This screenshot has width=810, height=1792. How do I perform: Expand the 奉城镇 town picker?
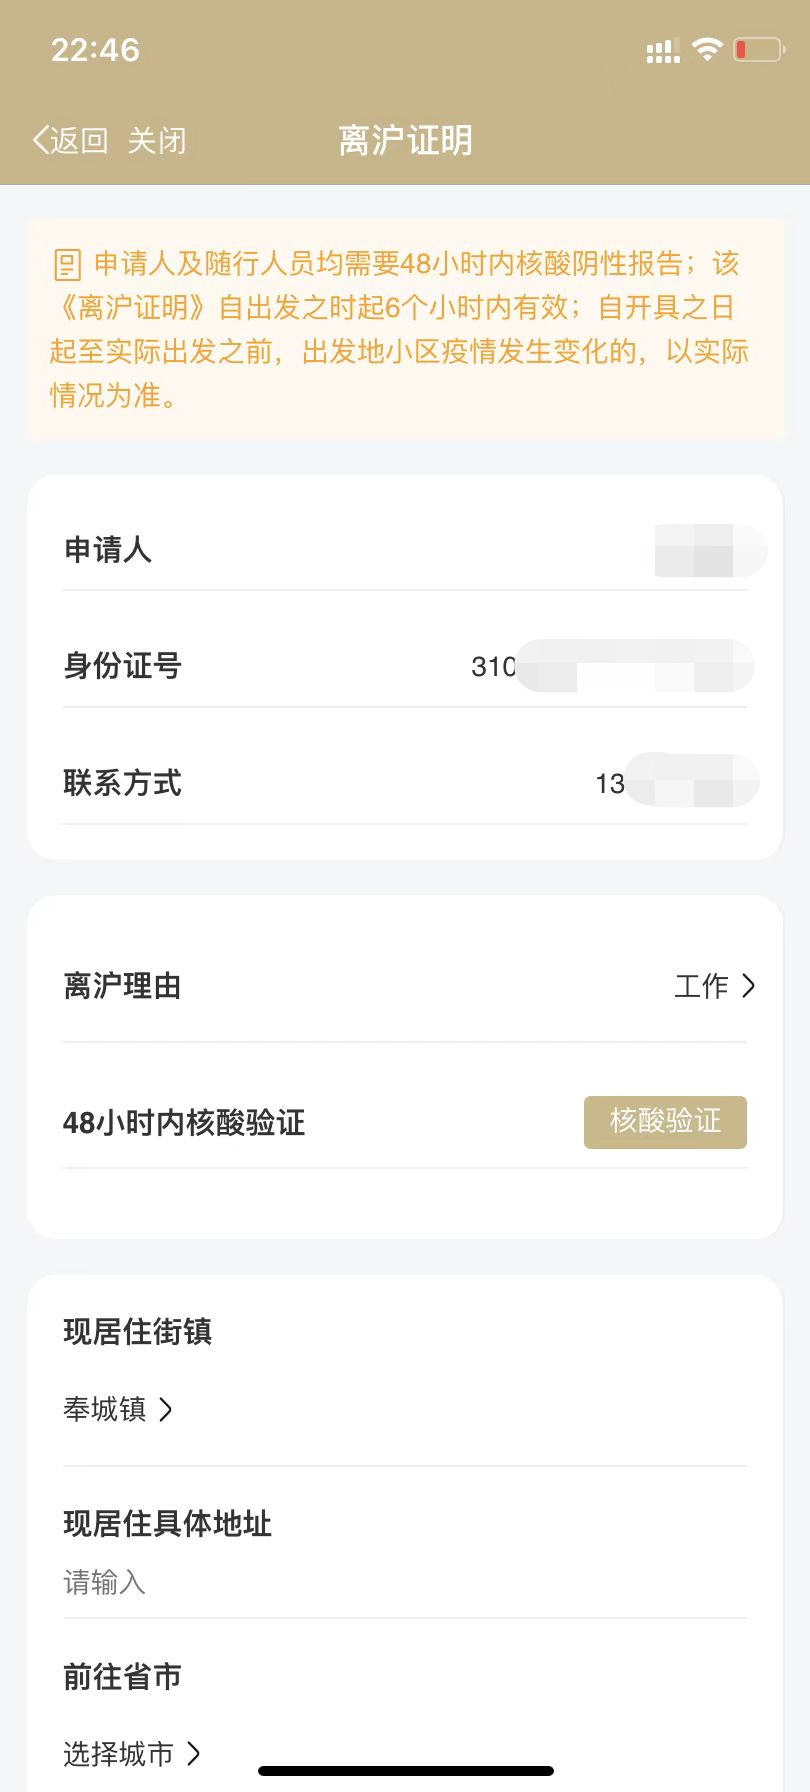point(118,1409)
